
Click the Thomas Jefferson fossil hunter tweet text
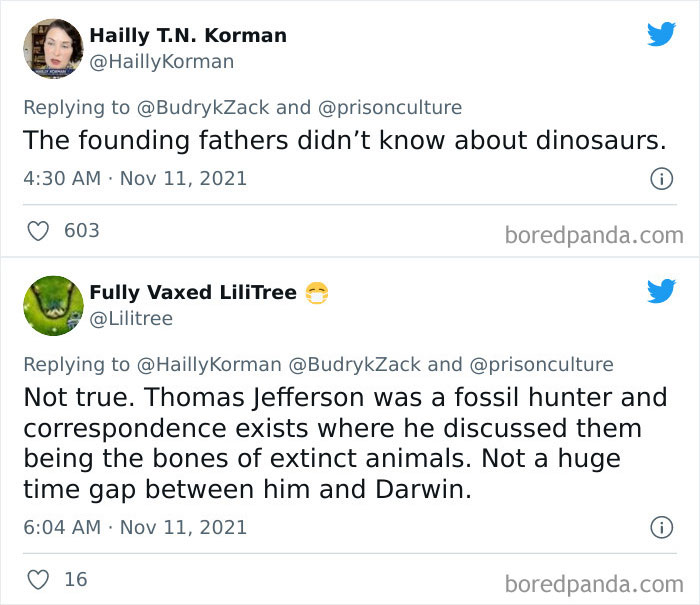pyautogui.click(x=345, y=443)
